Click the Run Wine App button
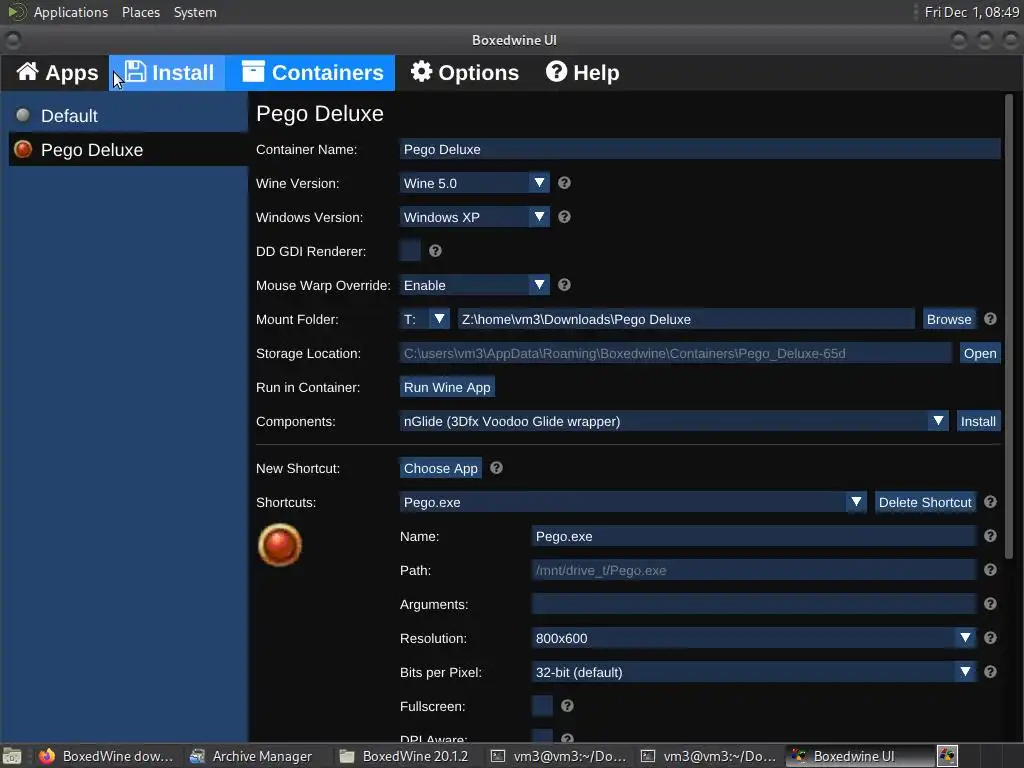 click(447, 387)
